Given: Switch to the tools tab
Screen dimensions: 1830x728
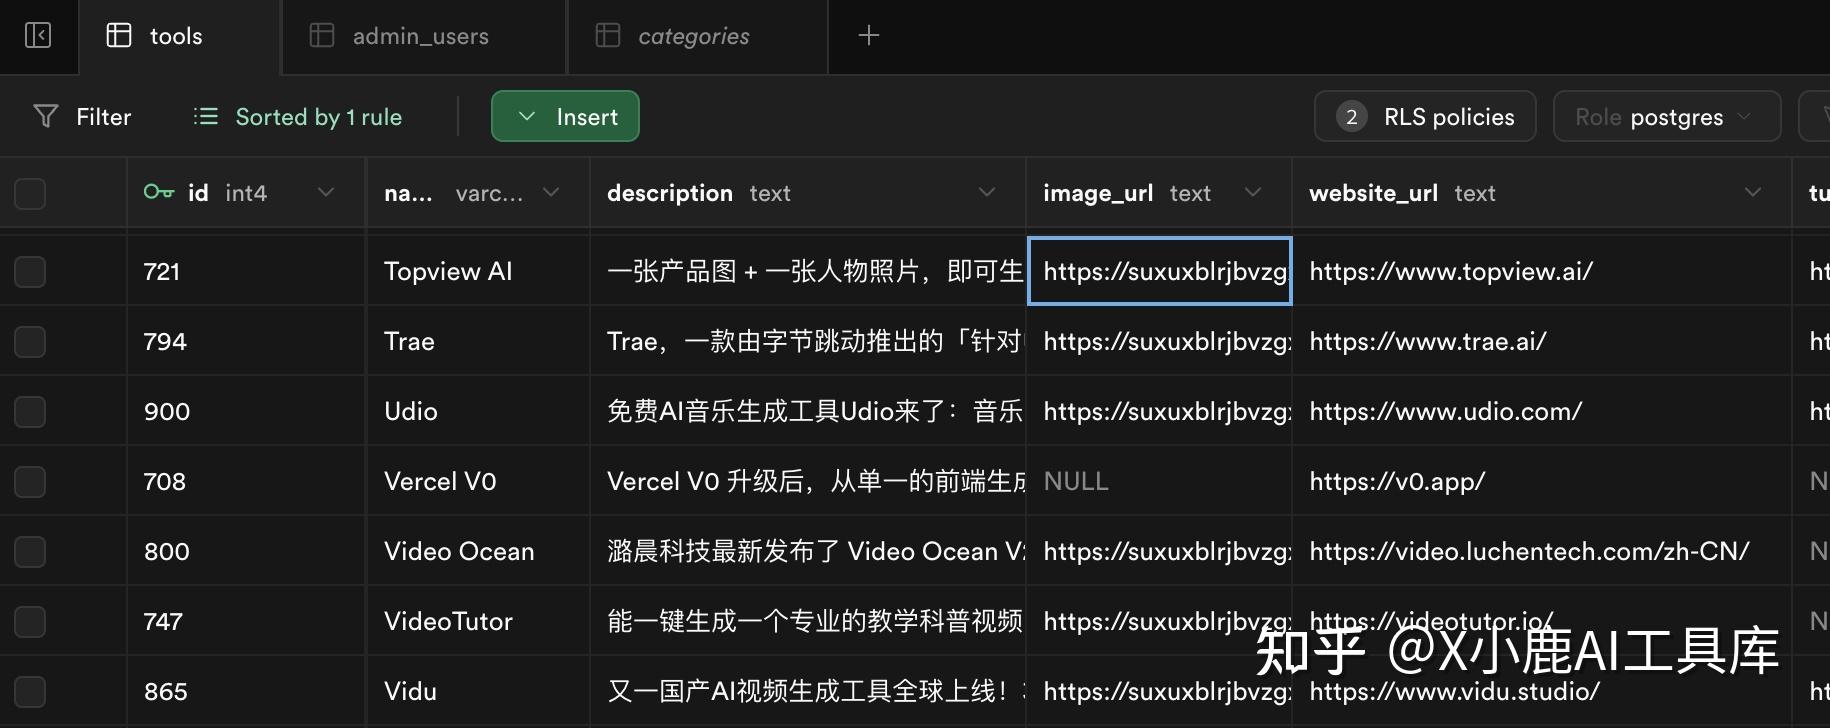Looking at the screenshot, I should 179,37.
